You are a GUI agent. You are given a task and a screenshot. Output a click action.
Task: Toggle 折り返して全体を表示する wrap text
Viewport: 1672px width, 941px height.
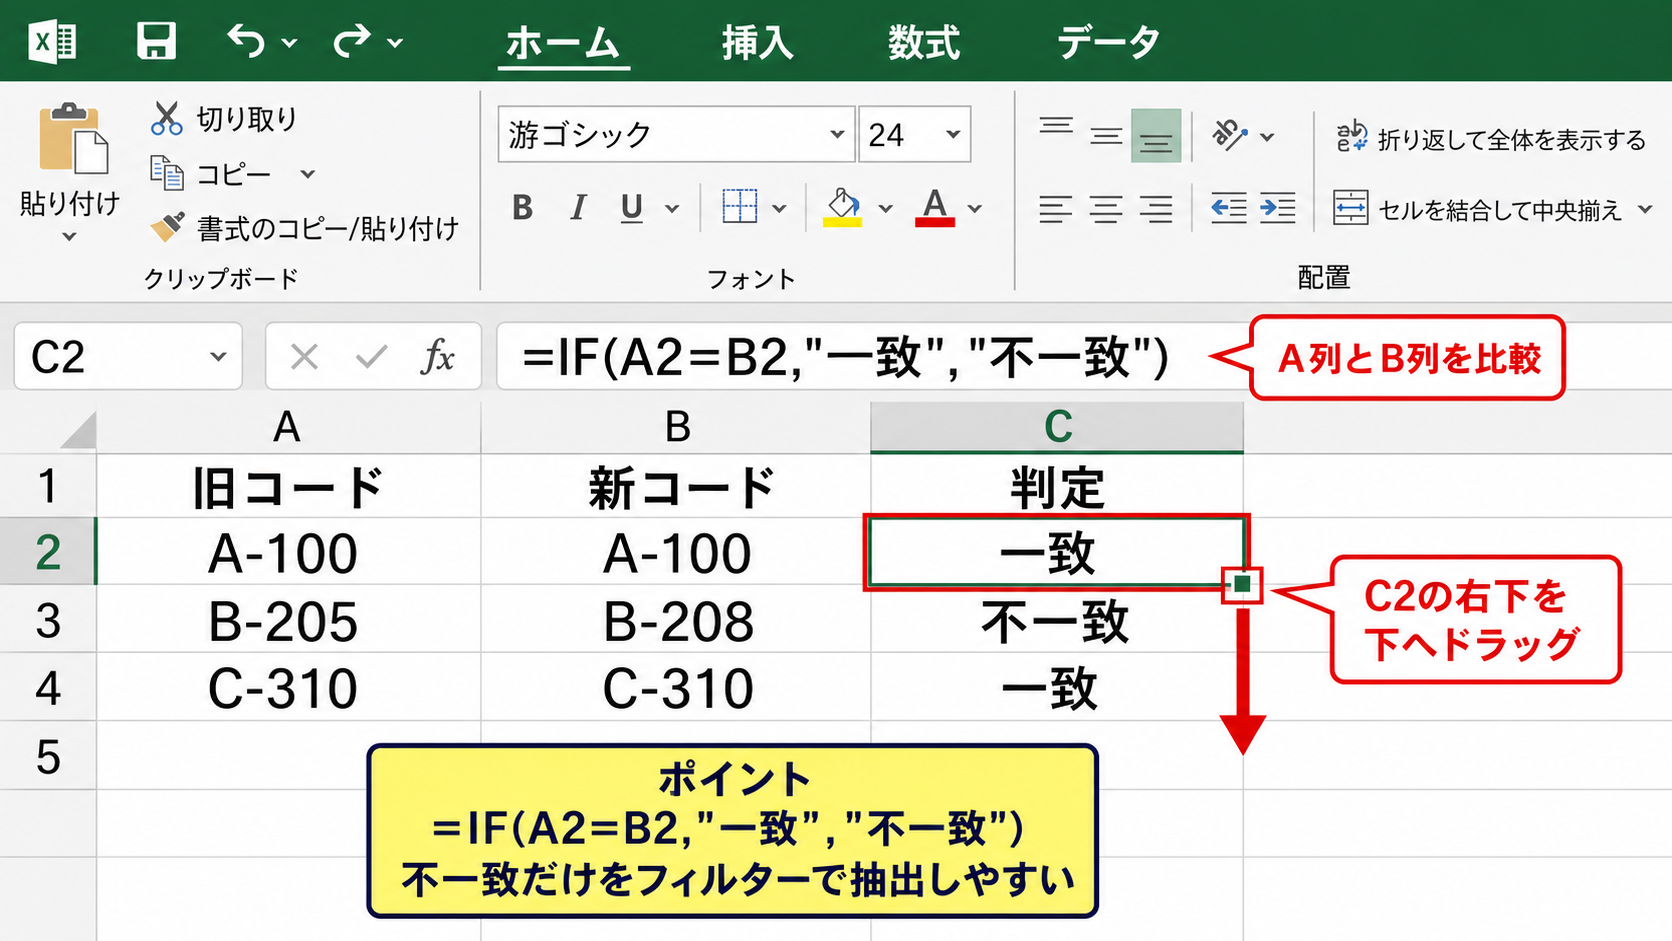click(1490, 138)
